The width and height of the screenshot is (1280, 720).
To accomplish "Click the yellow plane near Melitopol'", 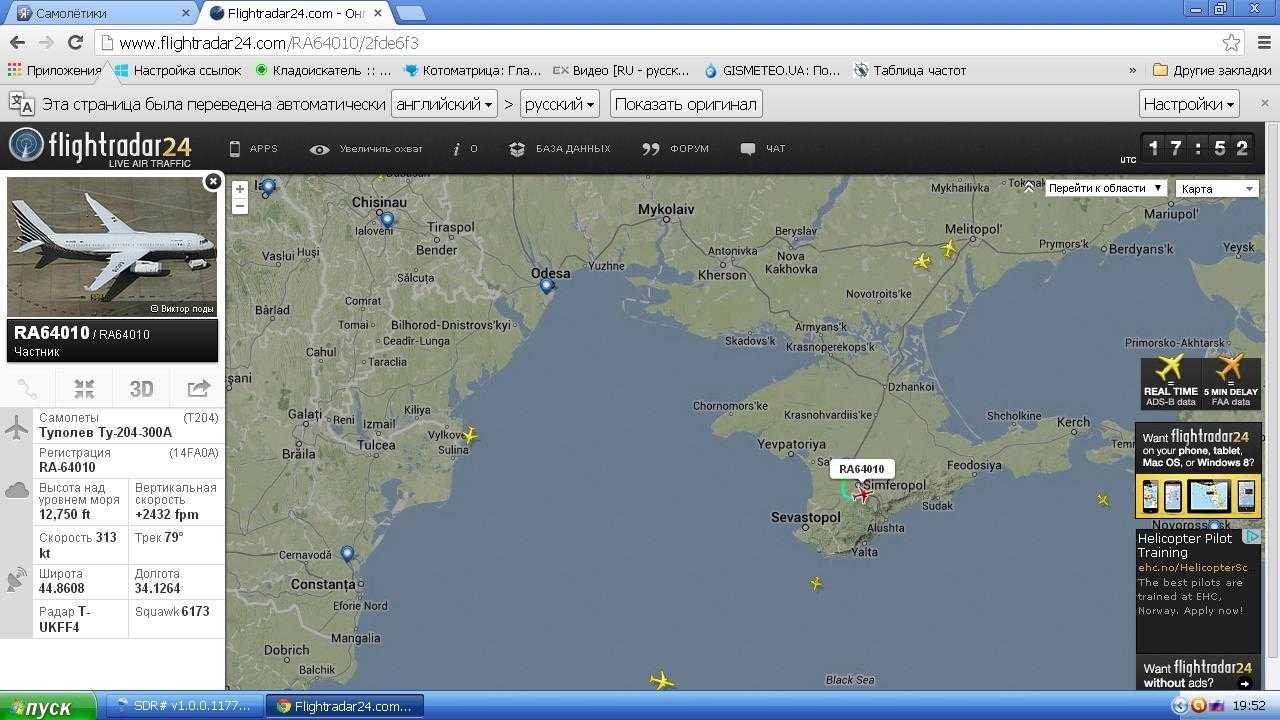I will coord(949,248).
